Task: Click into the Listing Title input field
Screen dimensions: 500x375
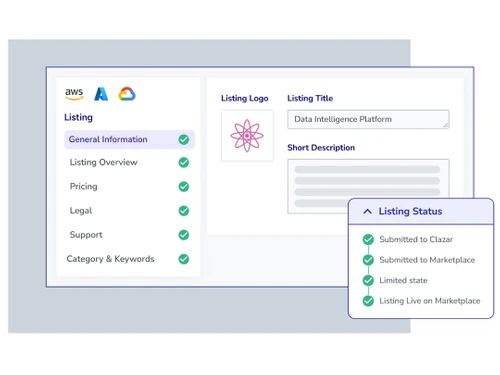Action: tap(368, 119)
